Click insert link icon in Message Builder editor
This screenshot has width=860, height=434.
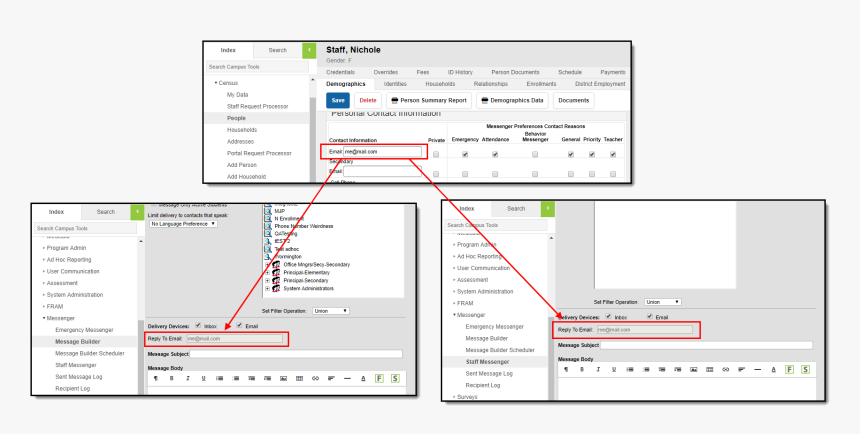[x=316, y=378]
